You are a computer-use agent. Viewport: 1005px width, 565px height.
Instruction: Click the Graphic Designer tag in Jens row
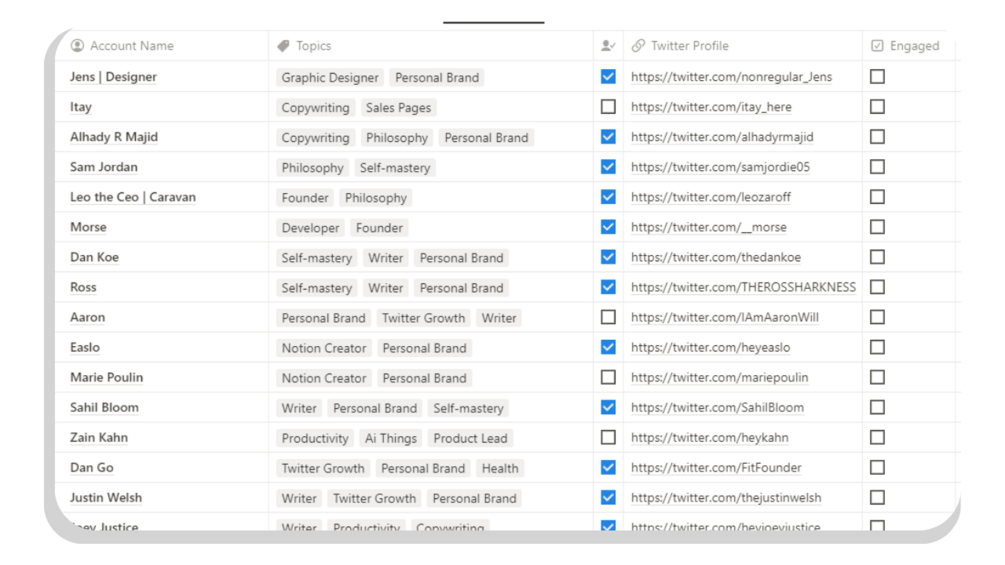tap(330, 78)
